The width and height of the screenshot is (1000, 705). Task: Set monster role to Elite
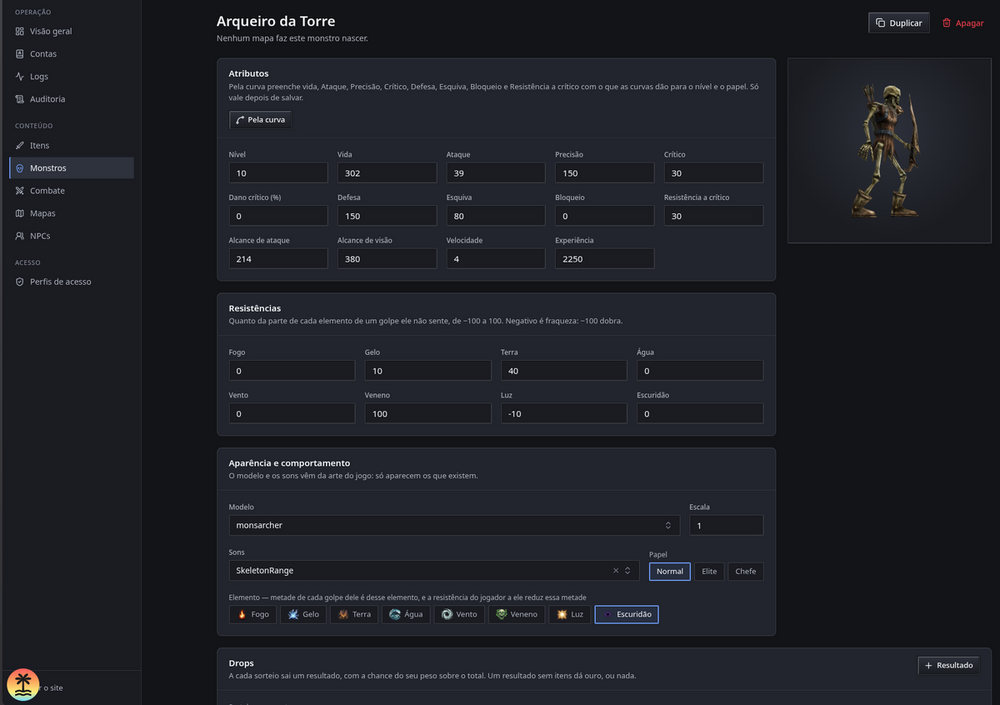pyautogui.click(x=709, y=571)
